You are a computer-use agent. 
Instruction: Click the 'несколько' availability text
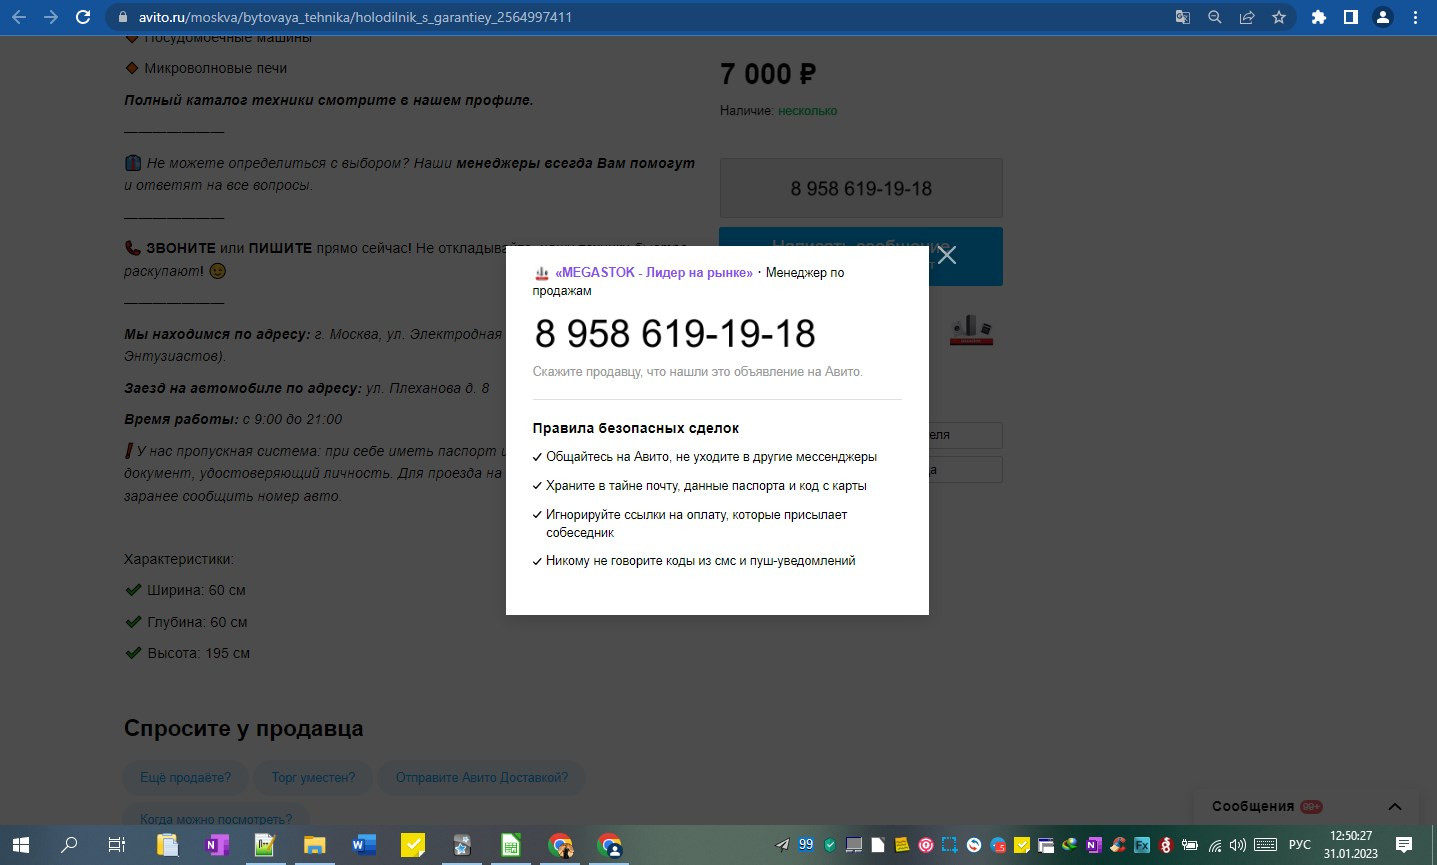click(x=808, y=111)
